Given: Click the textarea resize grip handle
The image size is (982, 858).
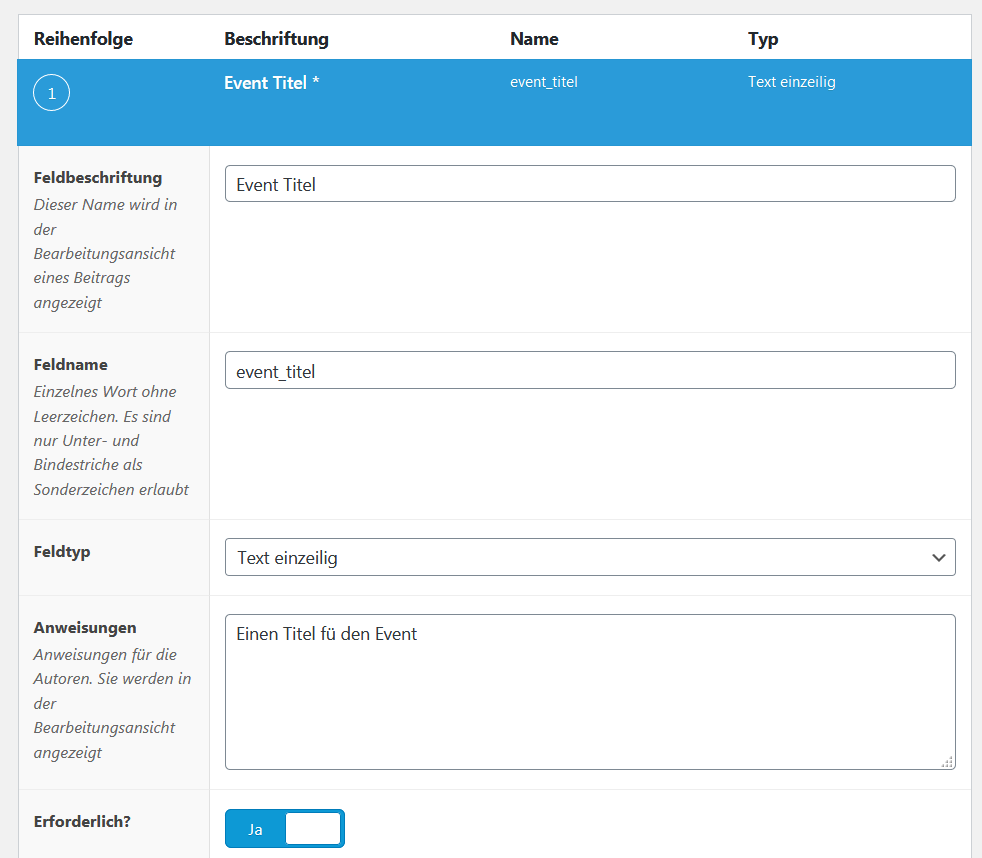Looking at the screenshot, I should [x=946, y=762].
